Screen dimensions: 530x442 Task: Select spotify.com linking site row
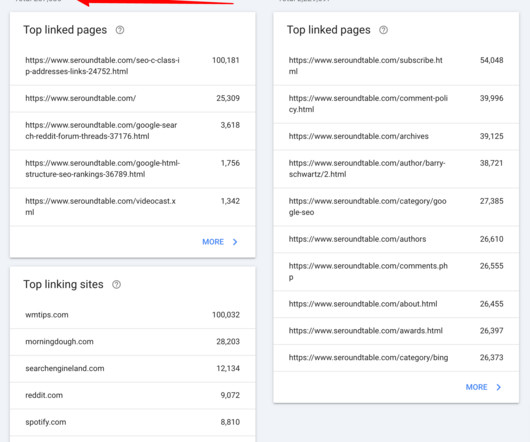[132, 422]
